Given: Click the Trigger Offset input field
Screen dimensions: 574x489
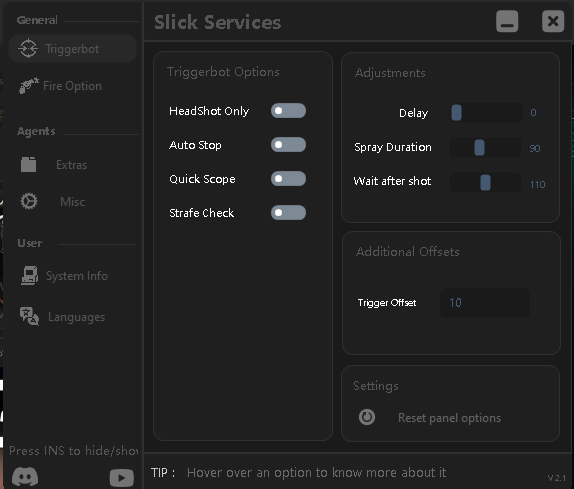Looking at the screenshot, I should [485, 303].
